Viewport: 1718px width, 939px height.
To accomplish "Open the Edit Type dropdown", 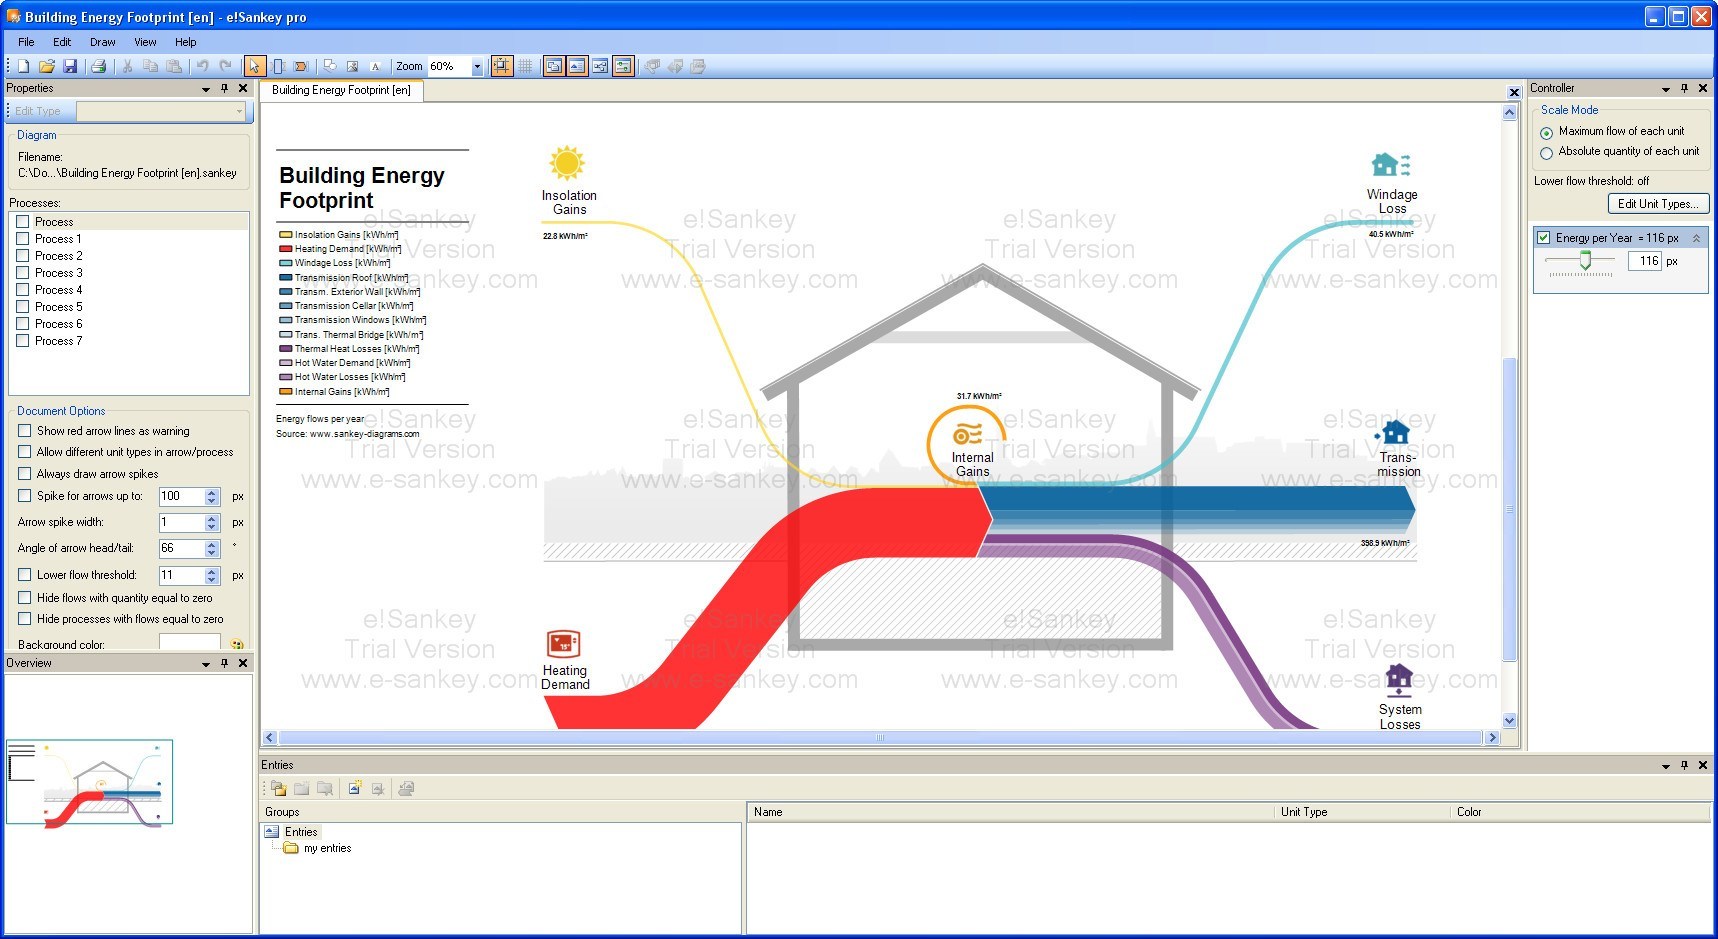I will 240,111.
